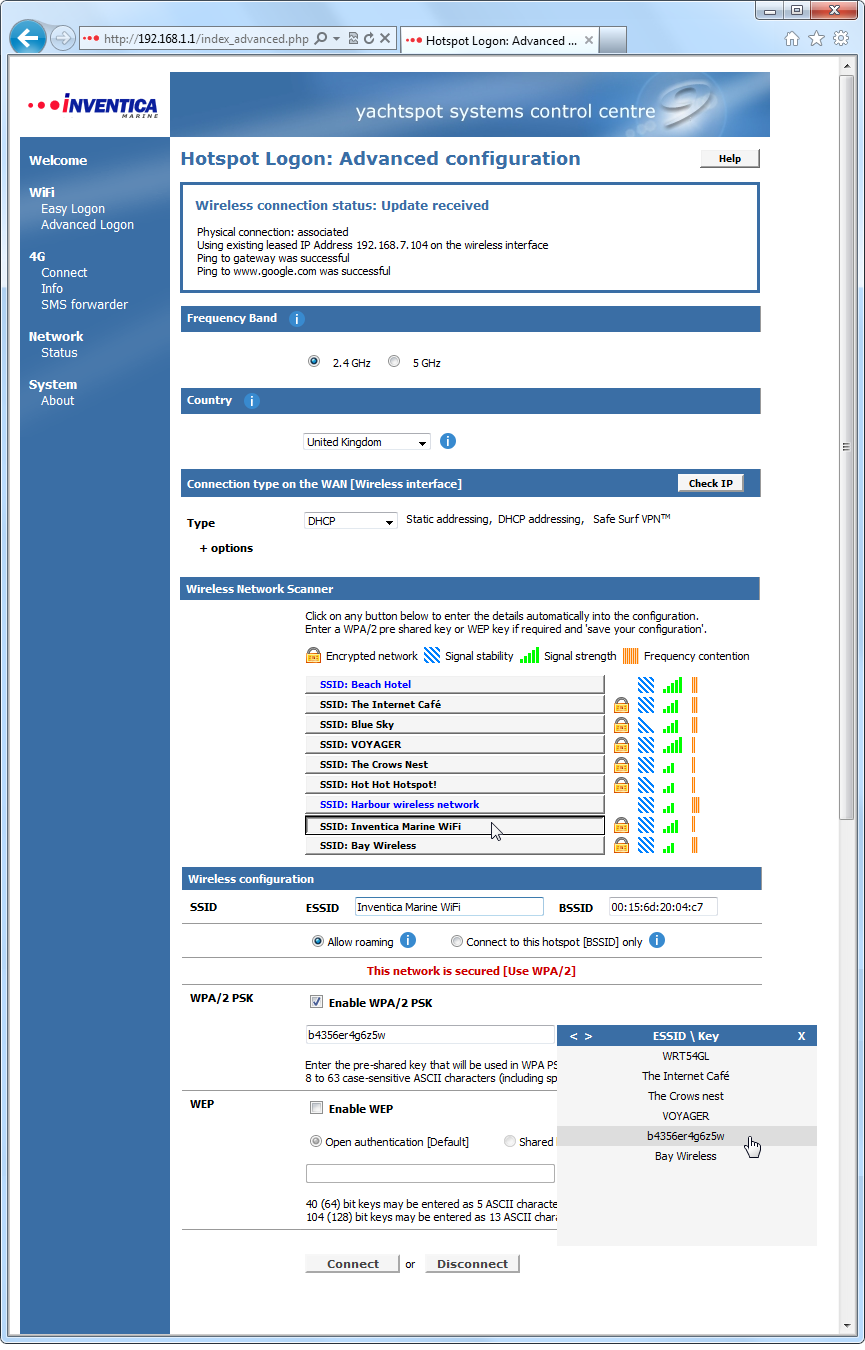Click the Inventica Marine logo
Screen dimensions: 865x1350
tap(94, 105)
